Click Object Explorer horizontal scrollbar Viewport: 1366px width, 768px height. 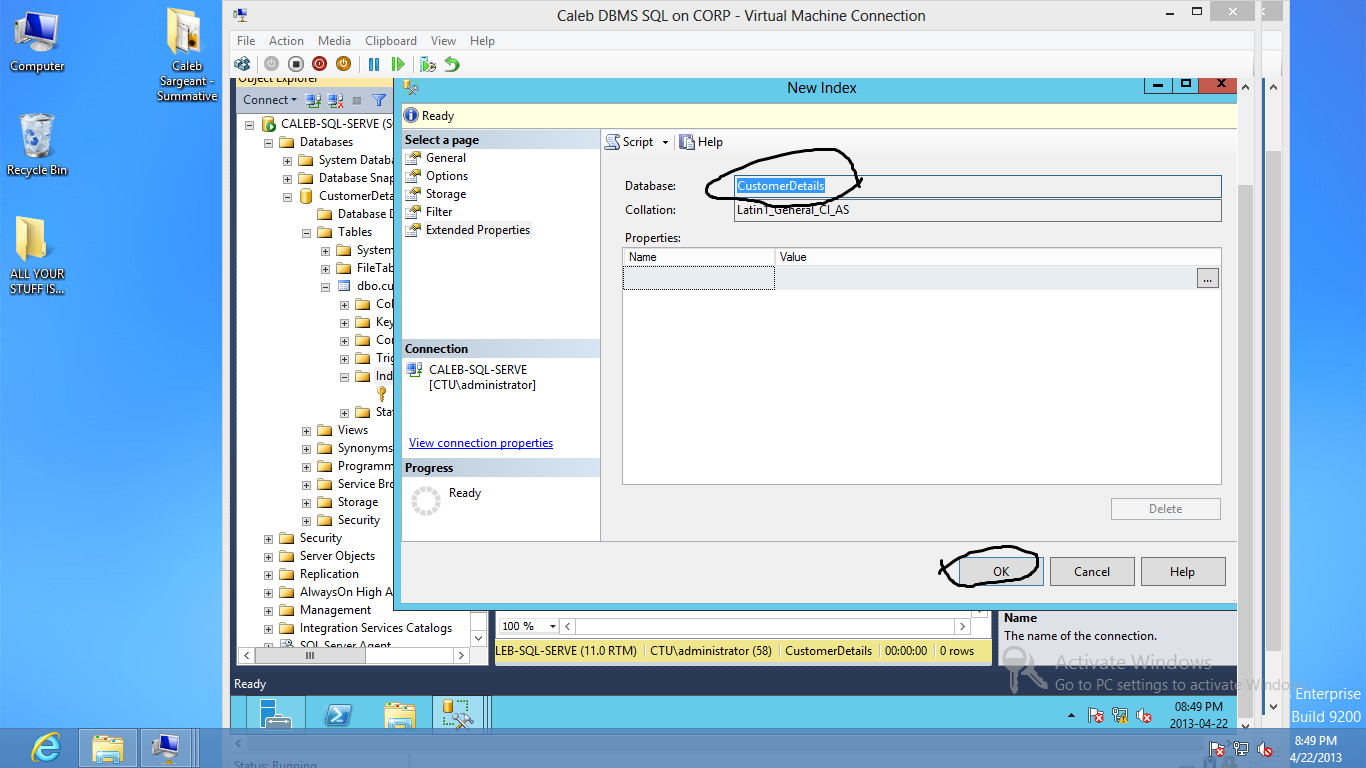[x=353, y=656]
